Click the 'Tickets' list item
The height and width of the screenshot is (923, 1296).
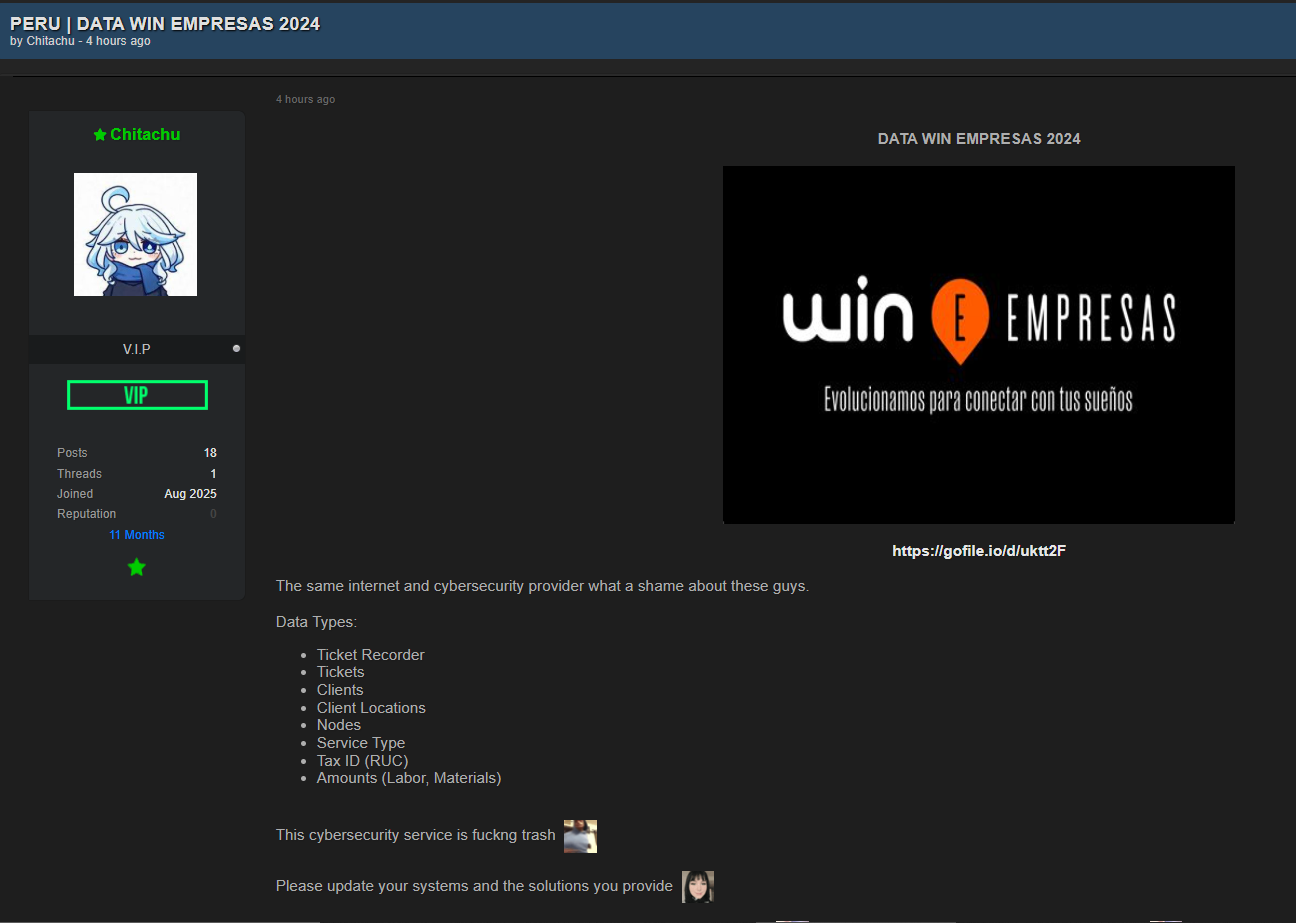pyautogui.click(x=341, y=672)
